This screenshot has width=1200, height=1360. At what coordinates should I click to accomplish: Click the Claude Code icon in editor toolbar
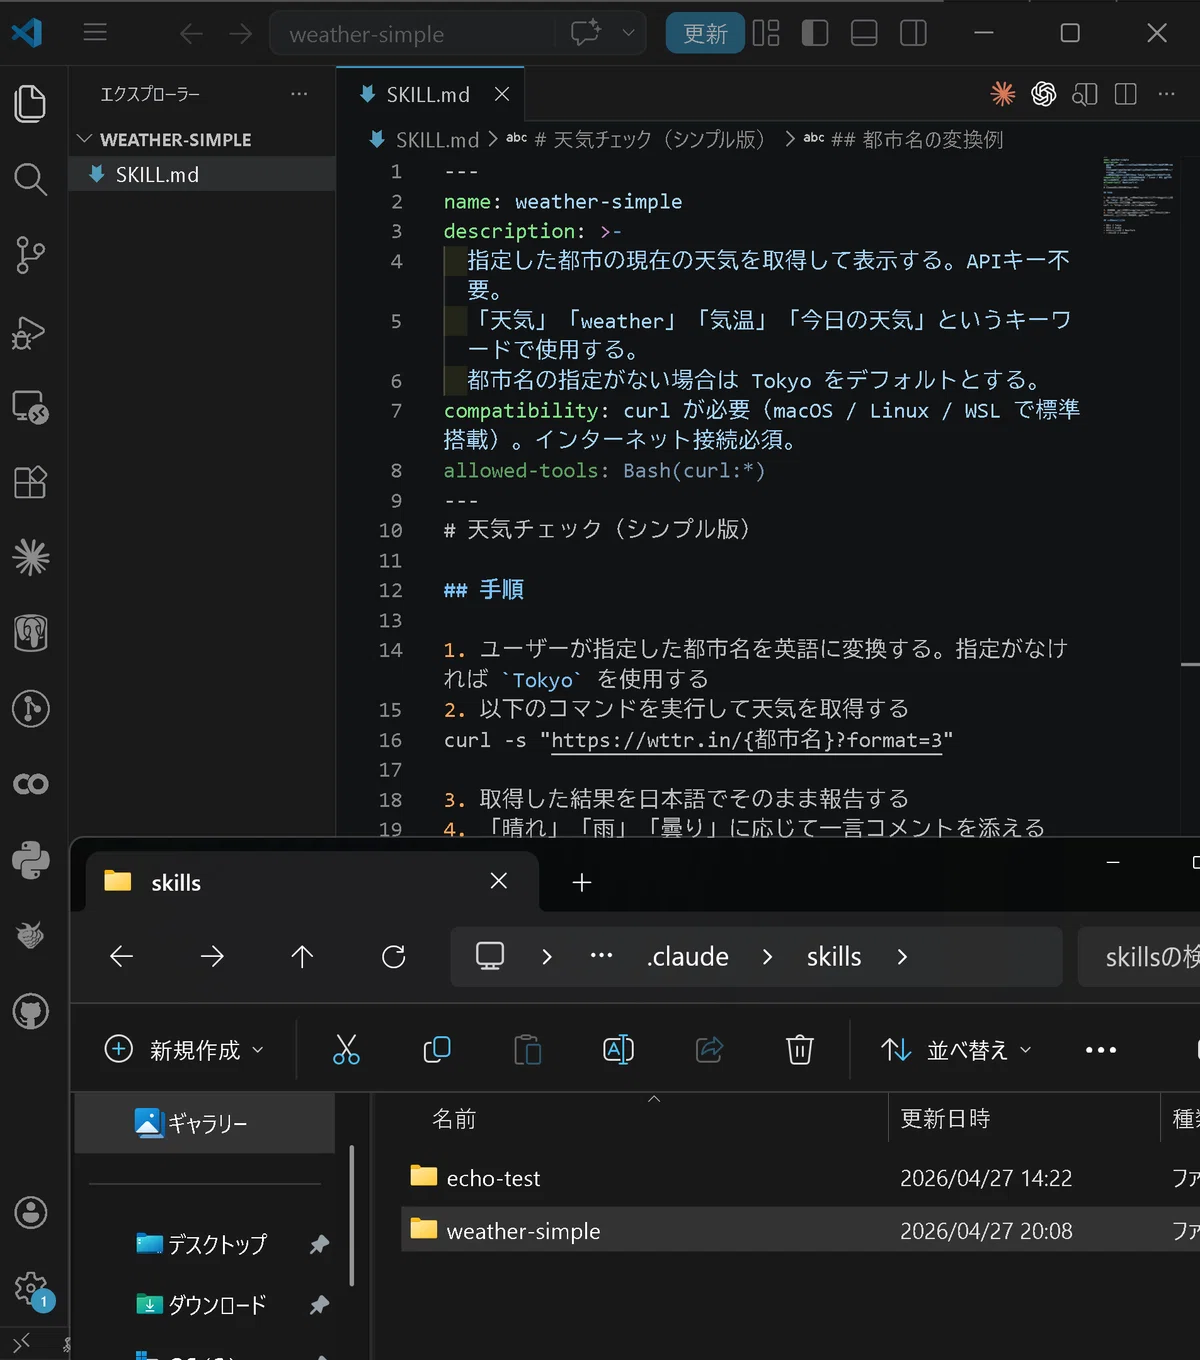coord(1002,94)
